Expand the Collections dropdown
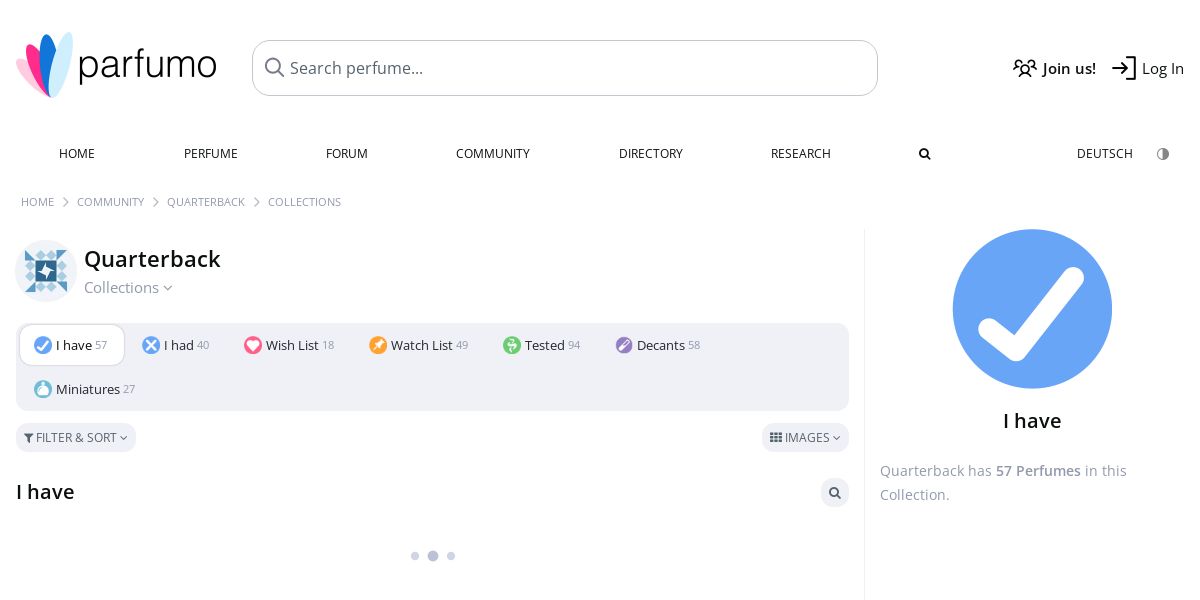Screen dimensions: 1200x600 pyautogui.click(x=128, y=288)
